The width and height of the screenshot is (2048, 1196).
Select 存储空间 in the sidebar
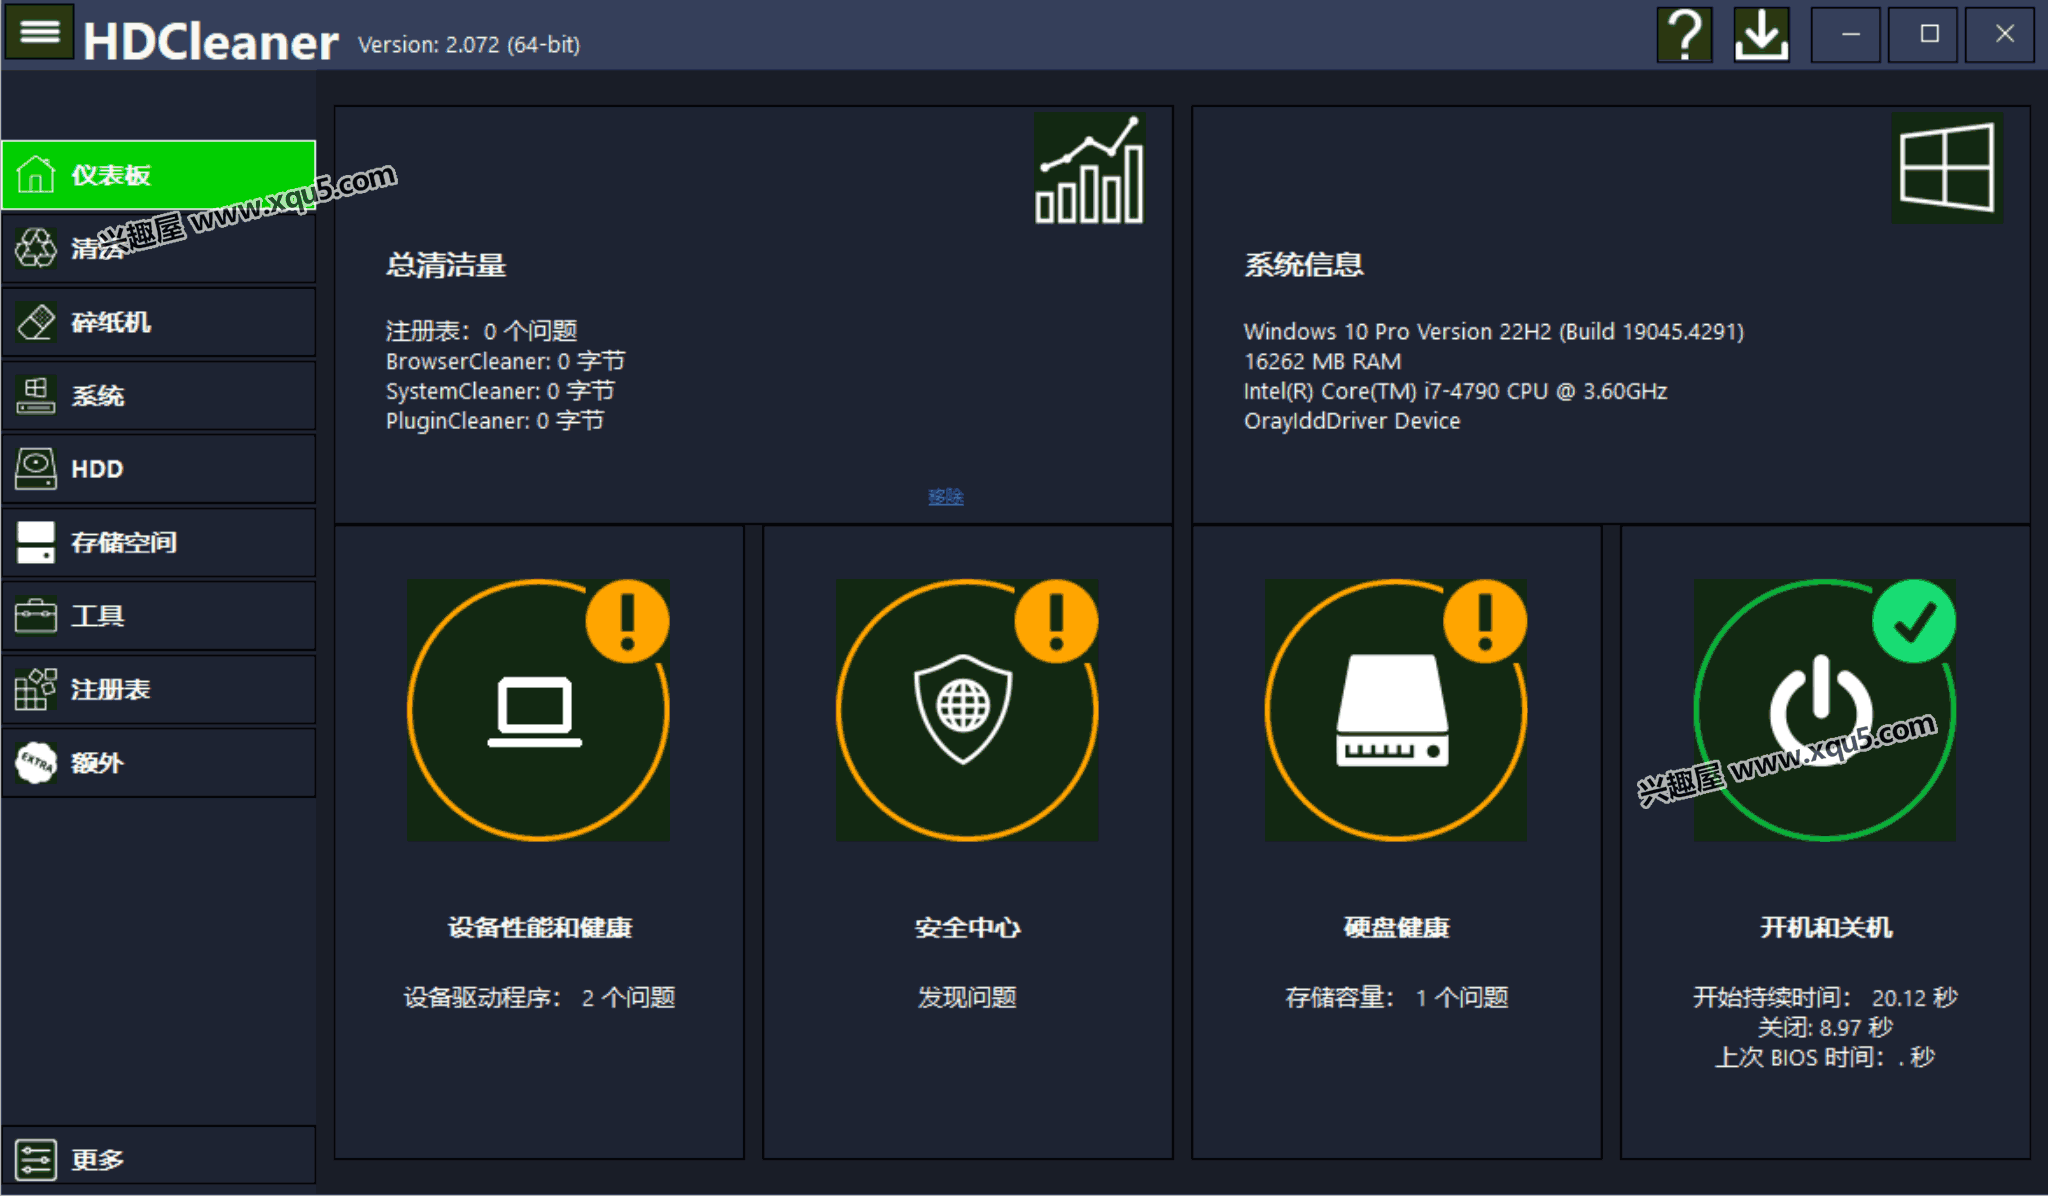coord(159,542)
